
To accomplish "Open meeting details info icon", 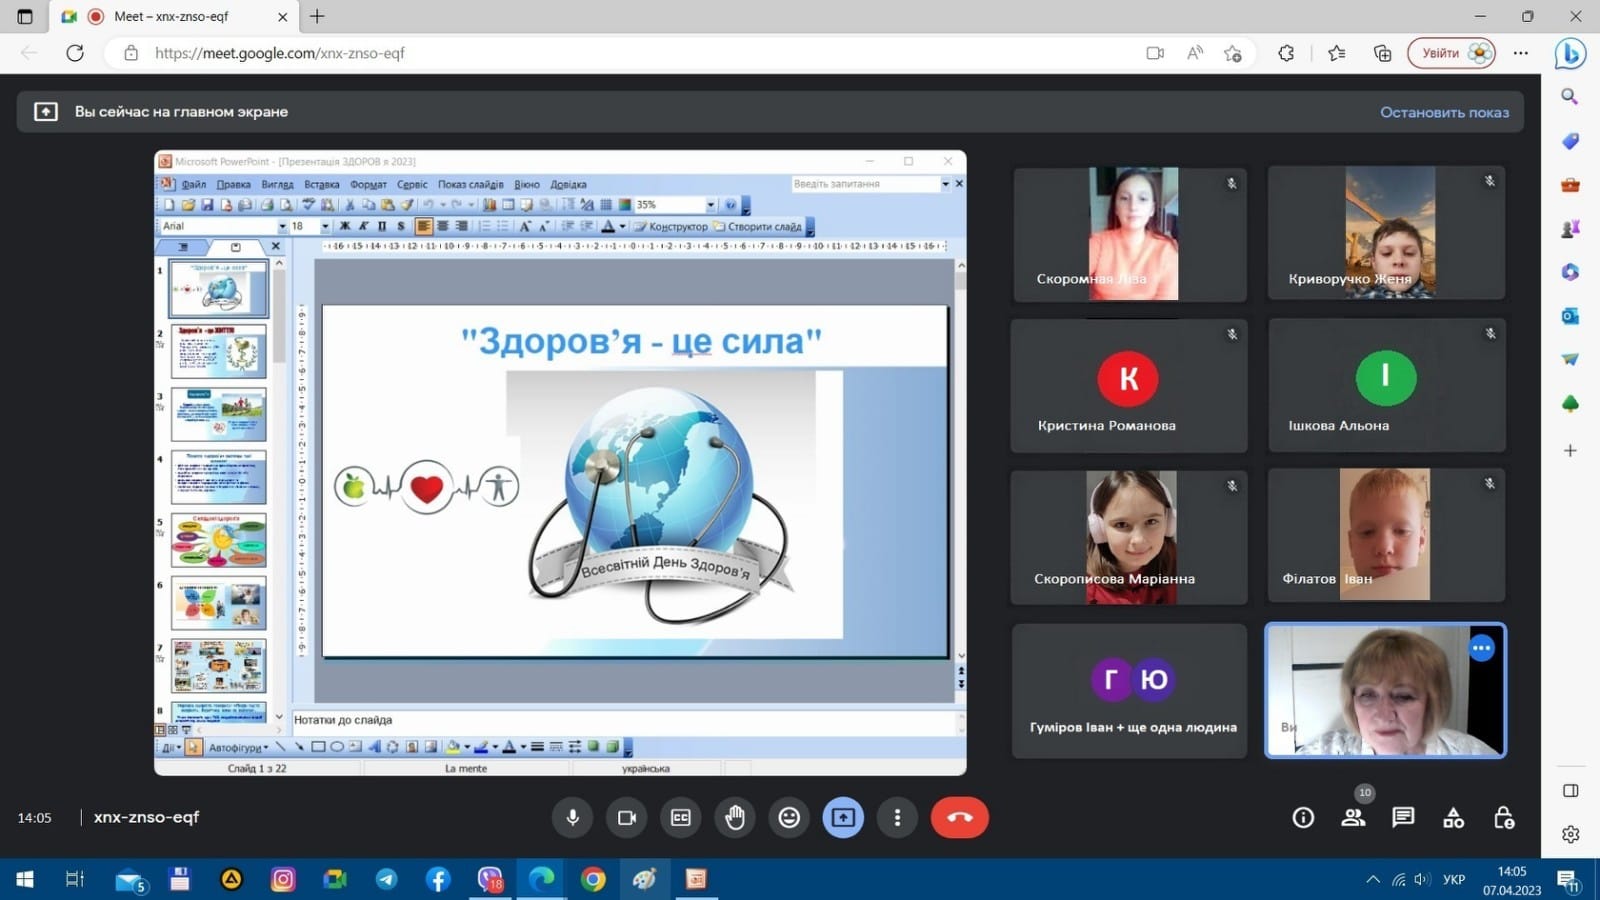I will [1303, 818].
